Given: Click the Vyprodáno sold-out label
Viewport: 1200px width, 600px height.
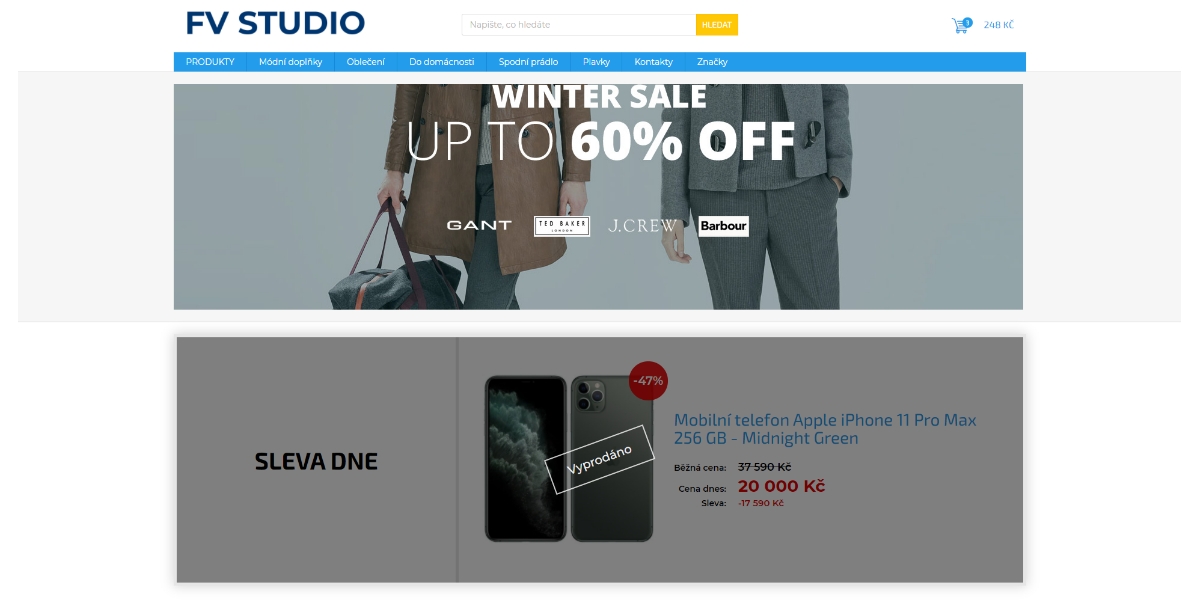Looking at the screenshot, I should tap(598, 459).
